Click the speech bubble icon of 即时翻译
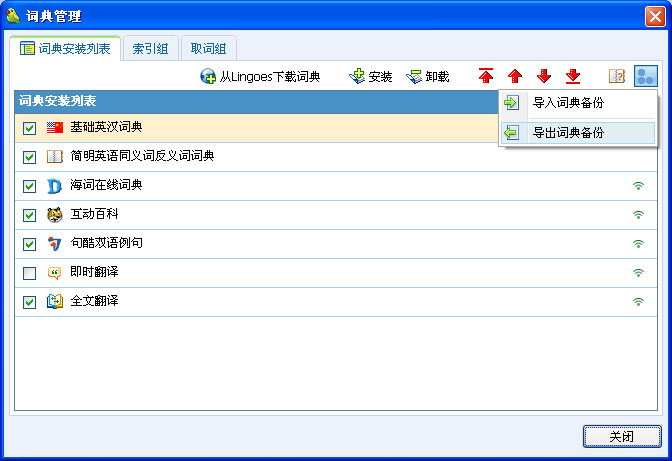 (54, 273)
